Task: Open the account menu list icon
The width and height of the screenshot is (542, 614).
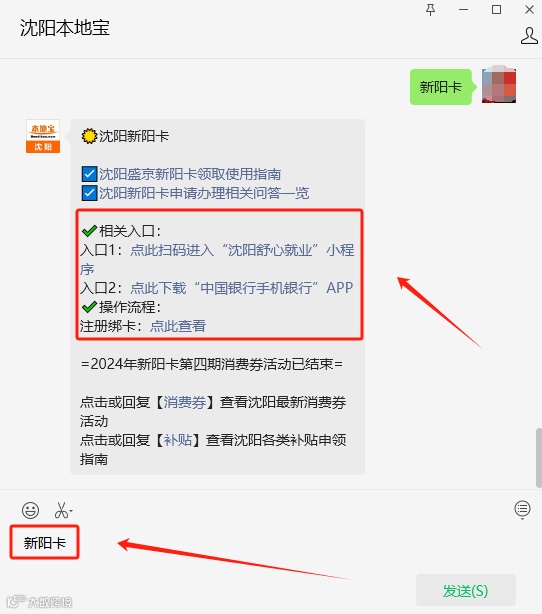Action: pyautogui.click(x=522, y=509)
